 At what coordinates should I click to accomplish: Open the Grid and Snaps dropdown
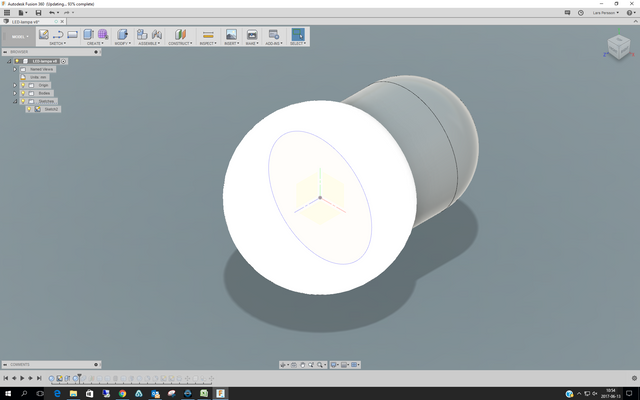coord(344,365)
